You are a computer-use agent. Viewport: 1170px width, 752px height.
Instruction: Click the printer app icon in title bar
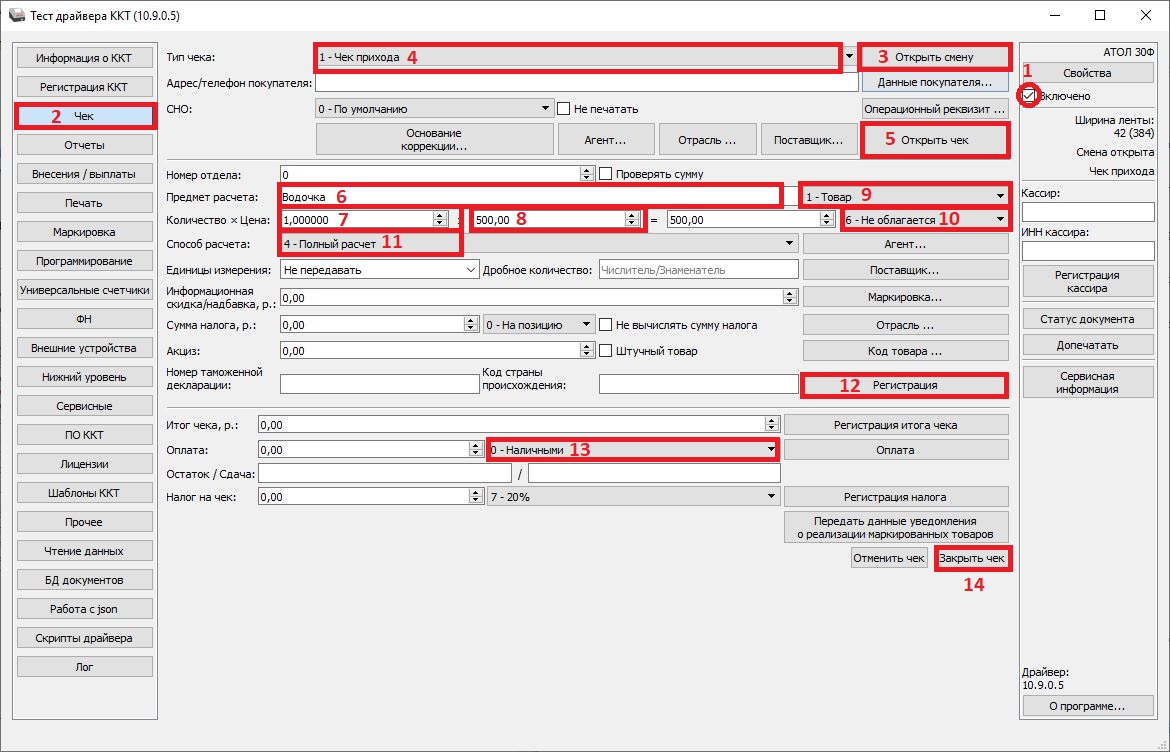click(13, 16)
